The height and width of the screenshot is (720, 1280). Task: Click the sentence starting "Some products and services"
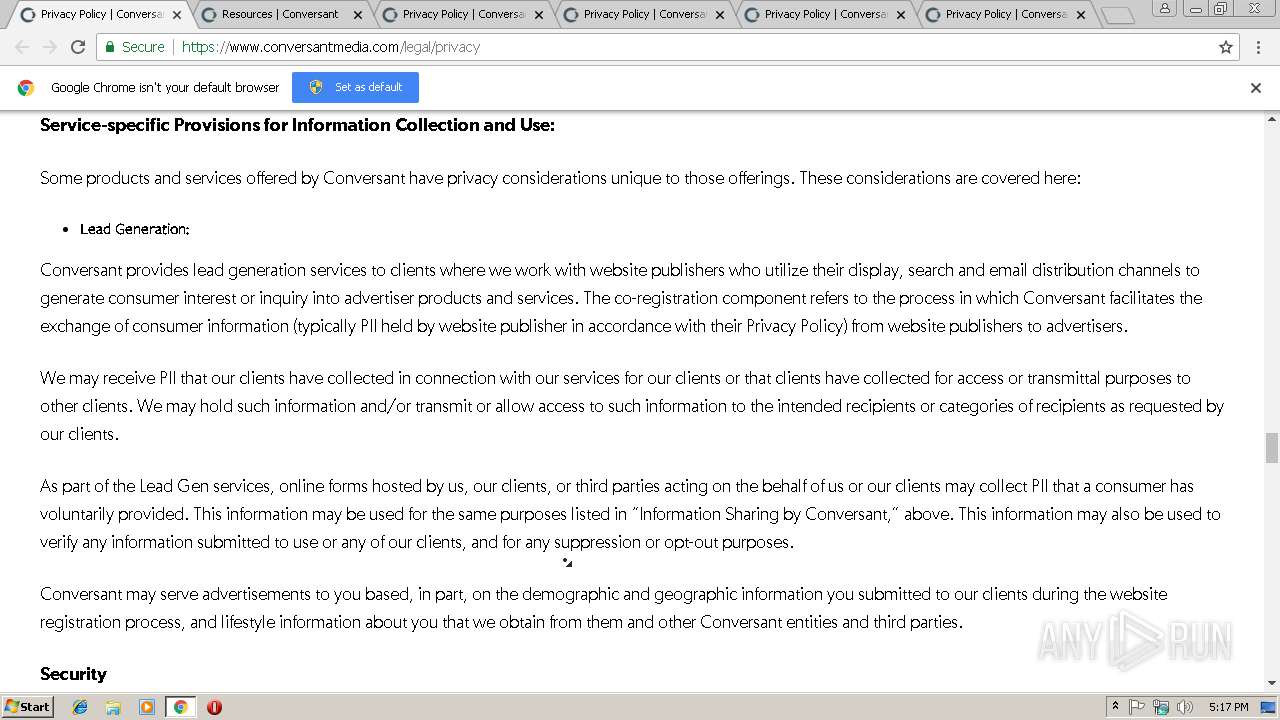tap(560, 178)
